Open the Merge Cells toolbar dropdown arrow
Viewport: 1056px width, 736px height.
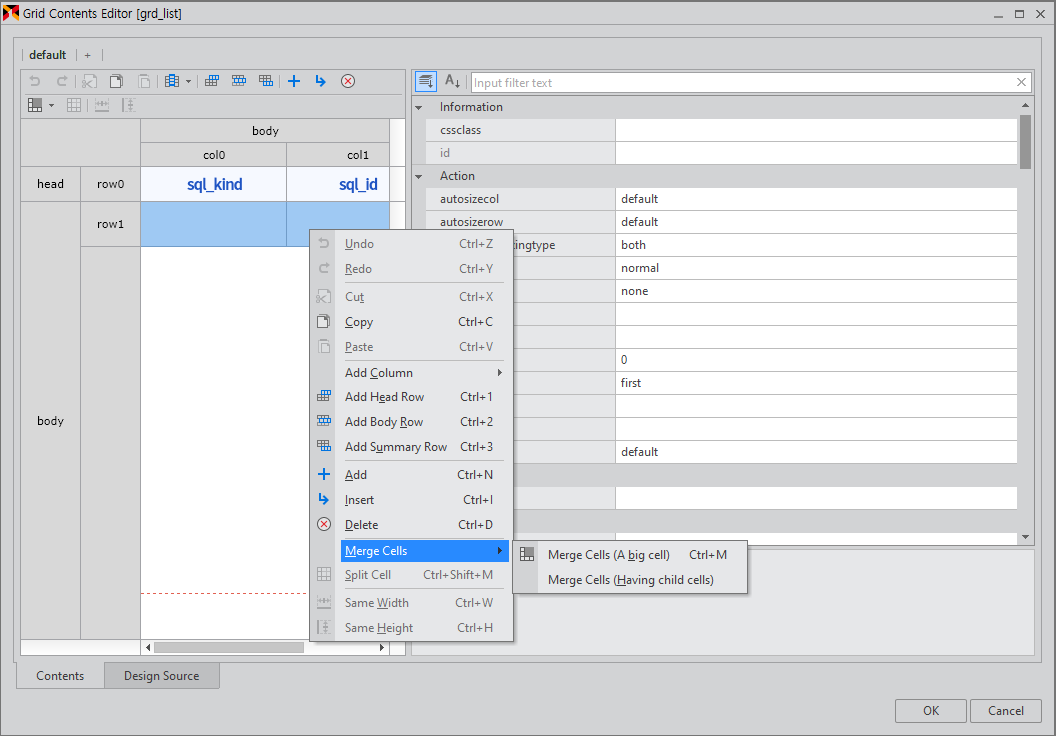point(51,105)
